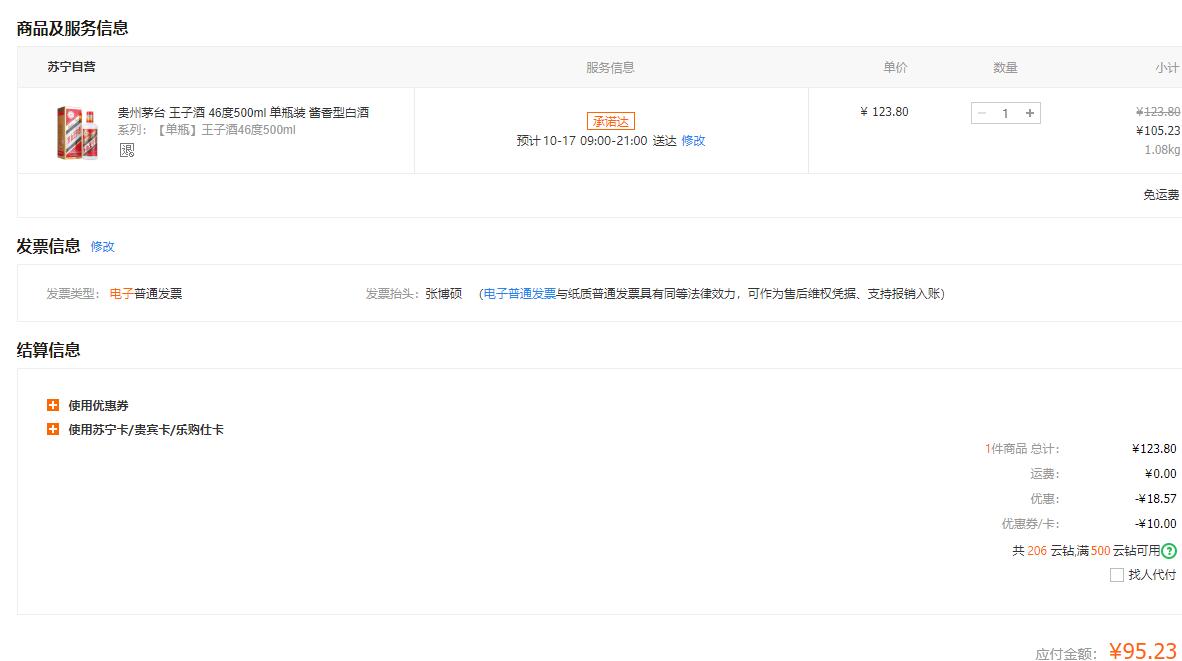
Task: Click the 系列 【单瓶】王子酒46度500ml text
Action: 207,130
